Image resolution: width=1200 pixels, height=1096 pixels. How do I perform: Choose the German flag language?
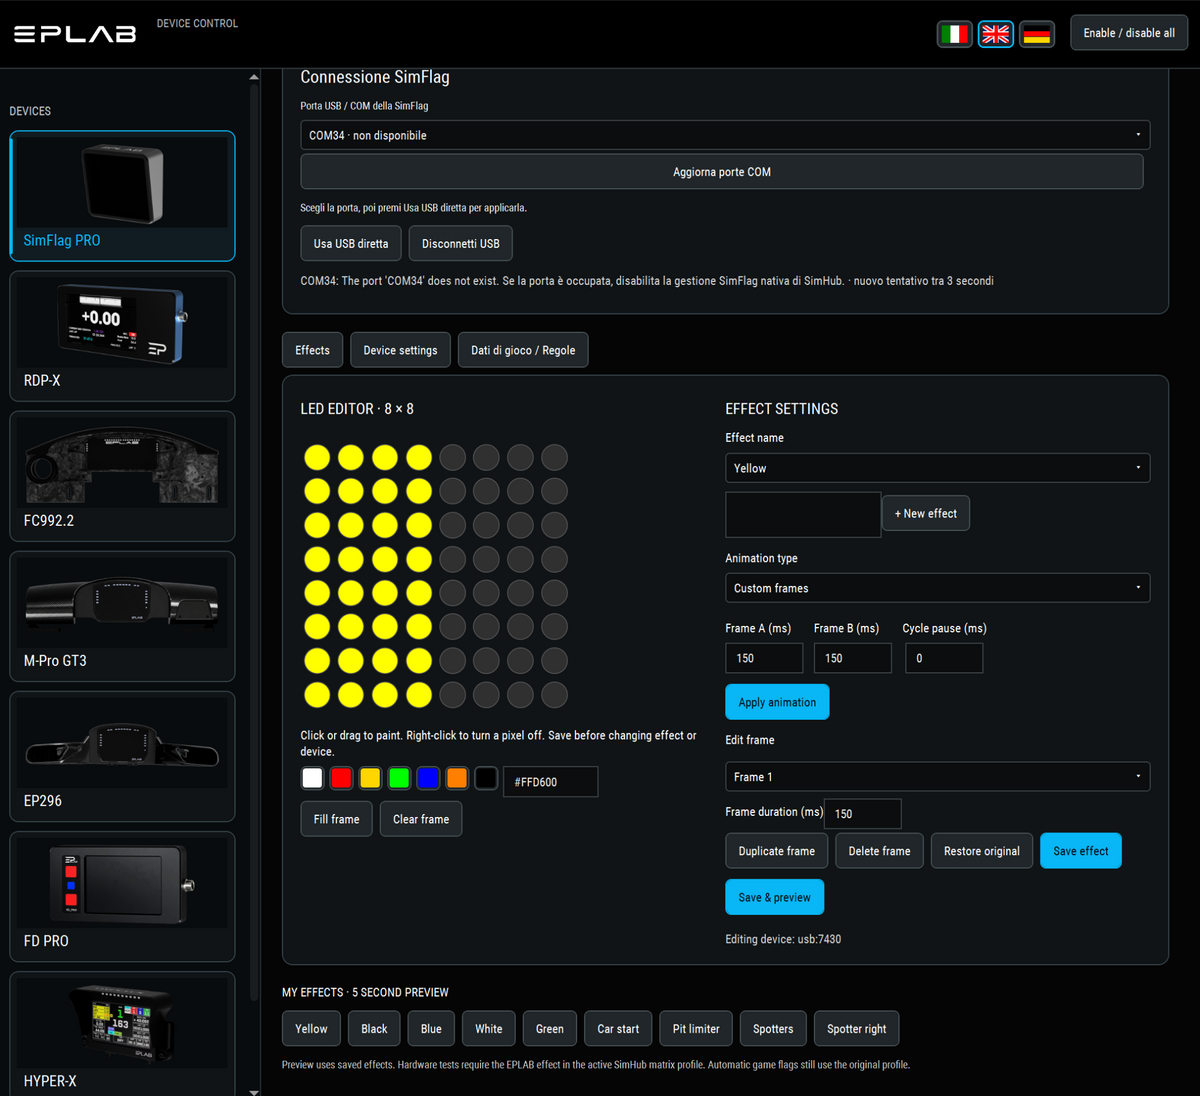coord(1037,34)
